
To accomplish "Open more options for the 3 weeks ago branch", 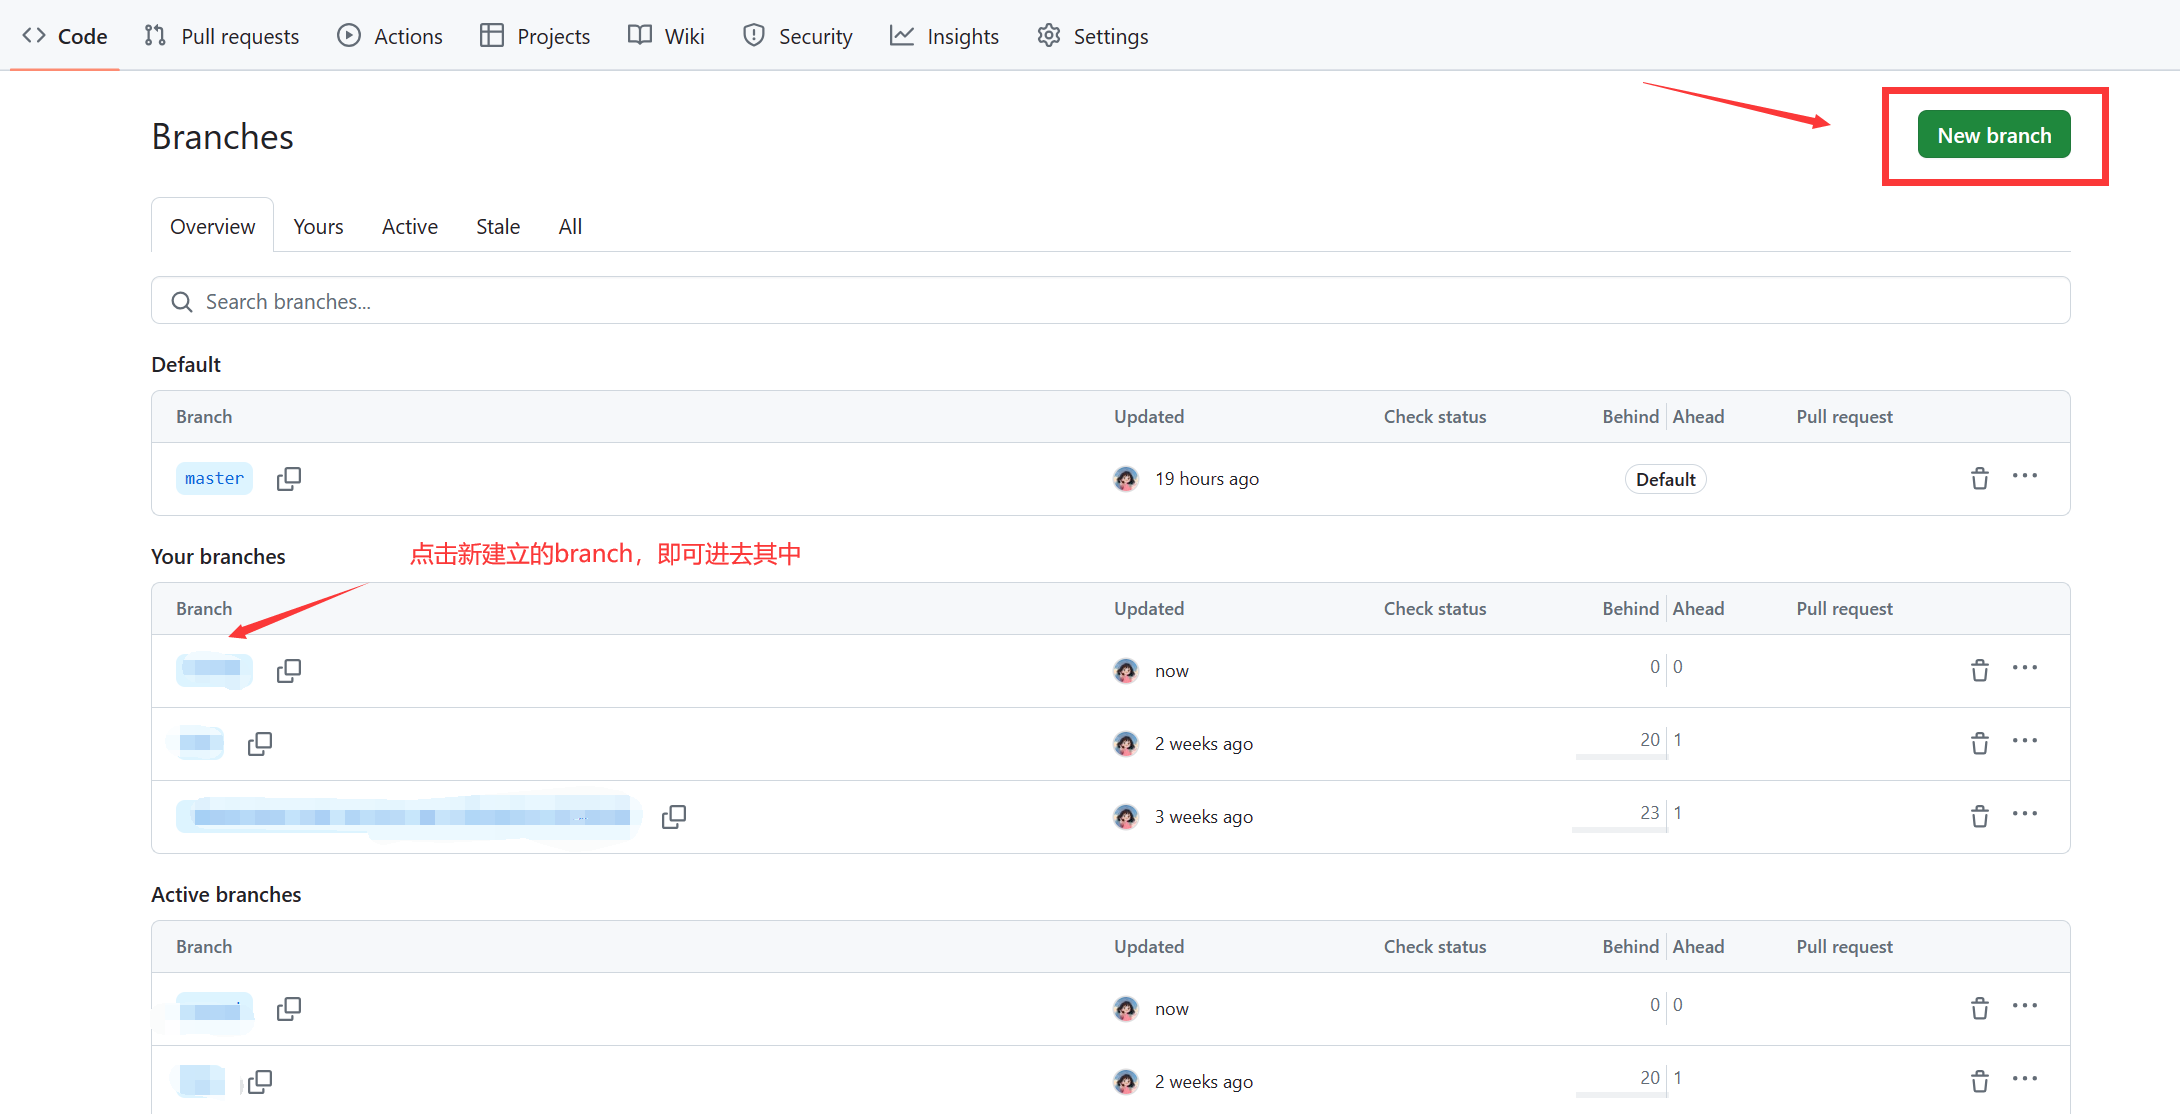I will 2024,814.
